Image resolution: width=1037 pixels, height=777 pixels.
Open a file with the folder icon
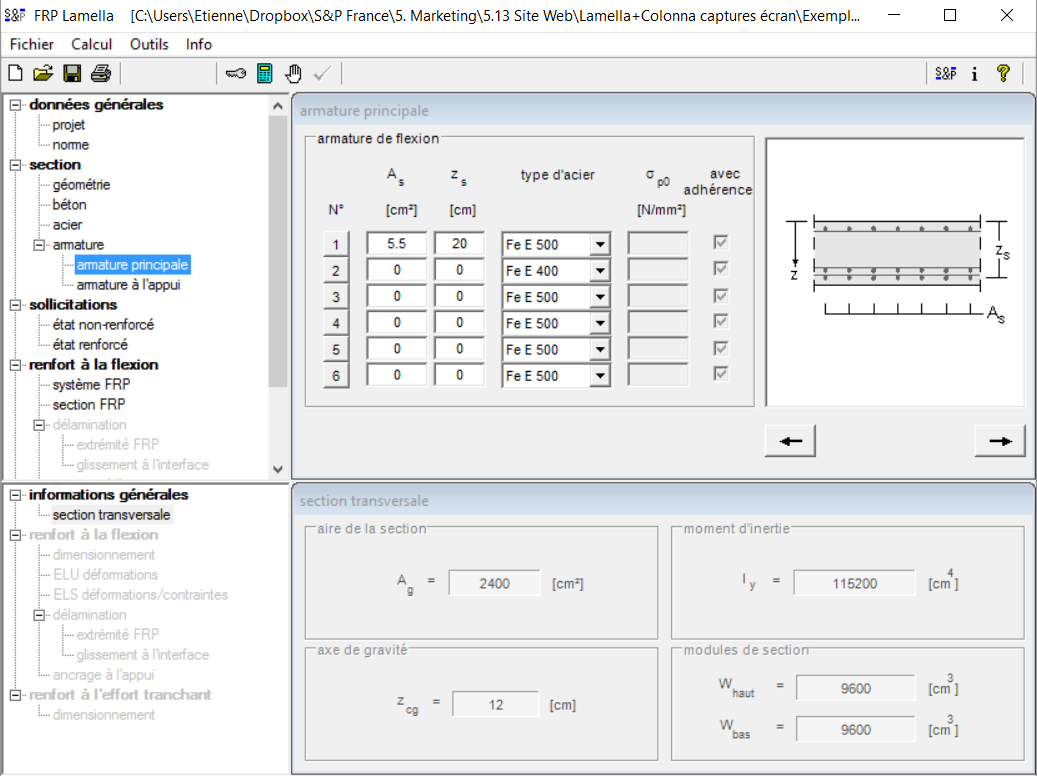point(43,73)
